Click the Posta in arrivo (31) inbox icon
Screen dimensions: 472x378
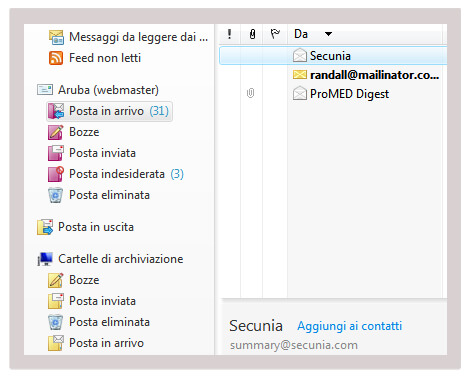click(56, 111)
